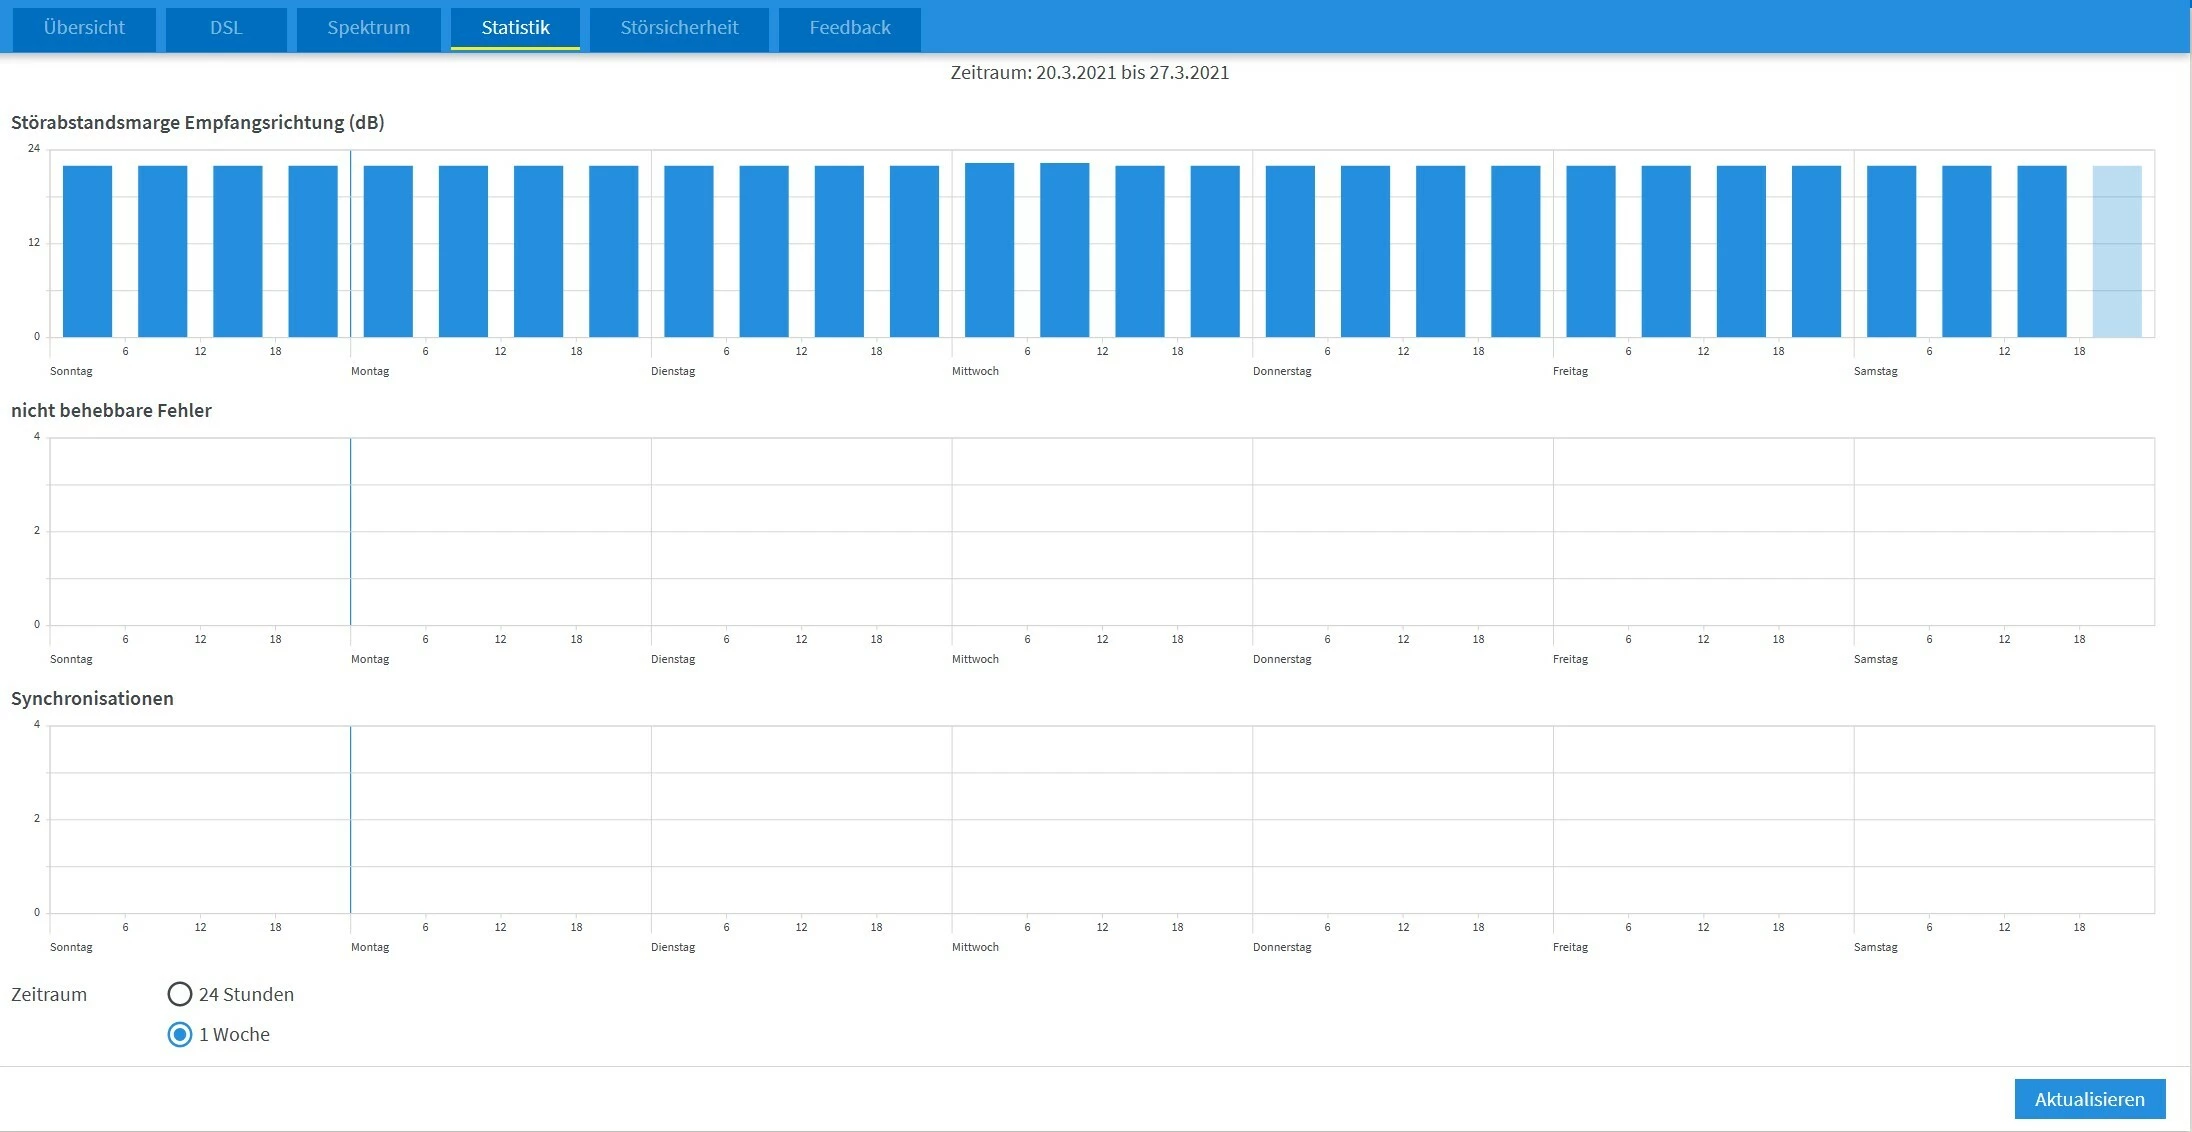Click the light blue last Samstag bar
The width and height of the screenshot is (2192, 1132).
tap(2117, 251)
